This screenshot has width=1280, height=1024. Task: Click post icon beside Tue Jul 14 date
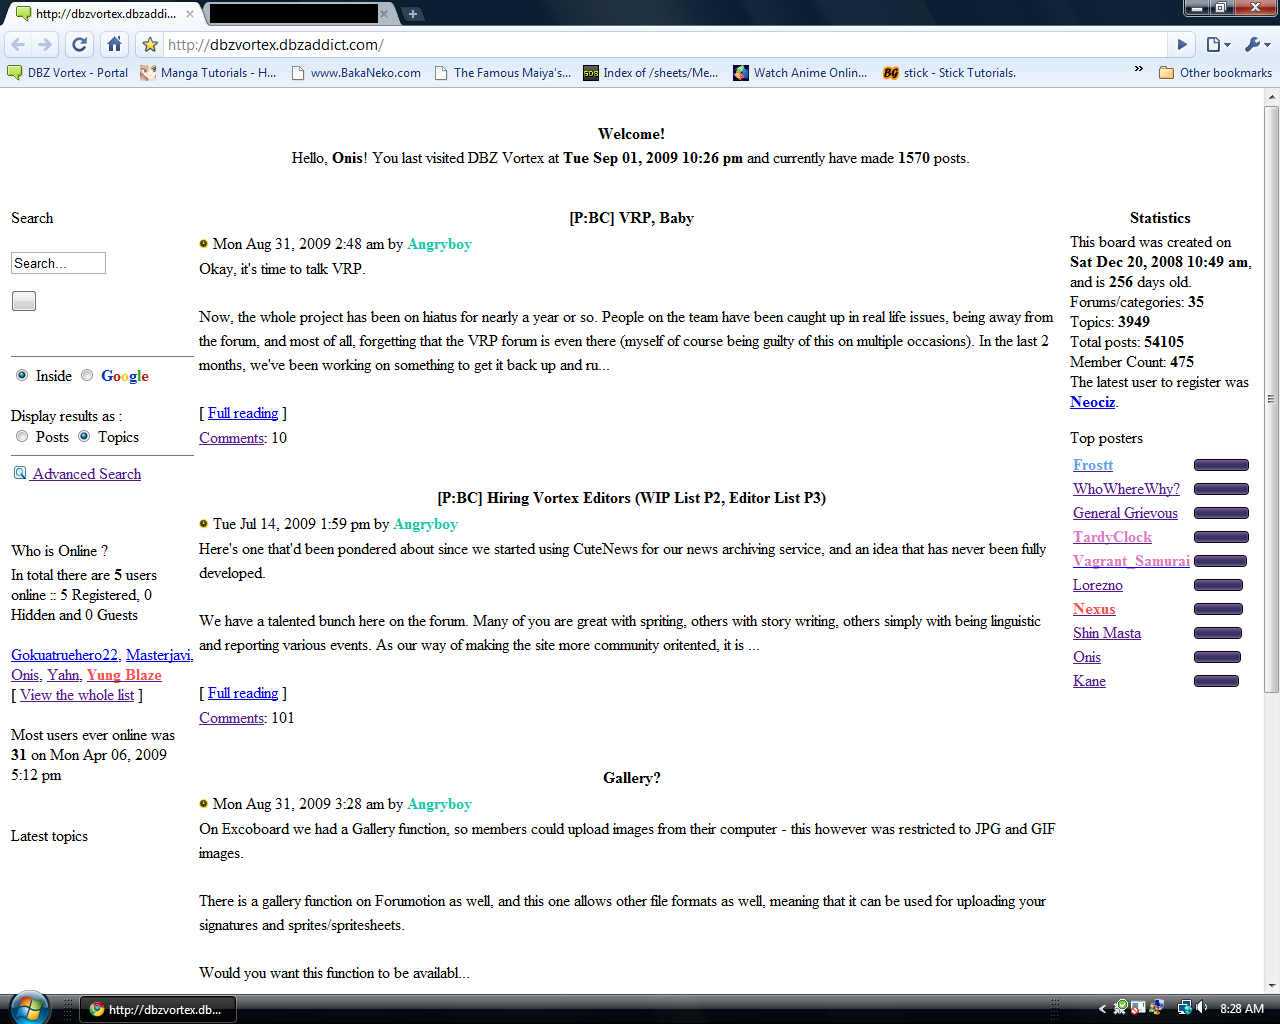204,524
